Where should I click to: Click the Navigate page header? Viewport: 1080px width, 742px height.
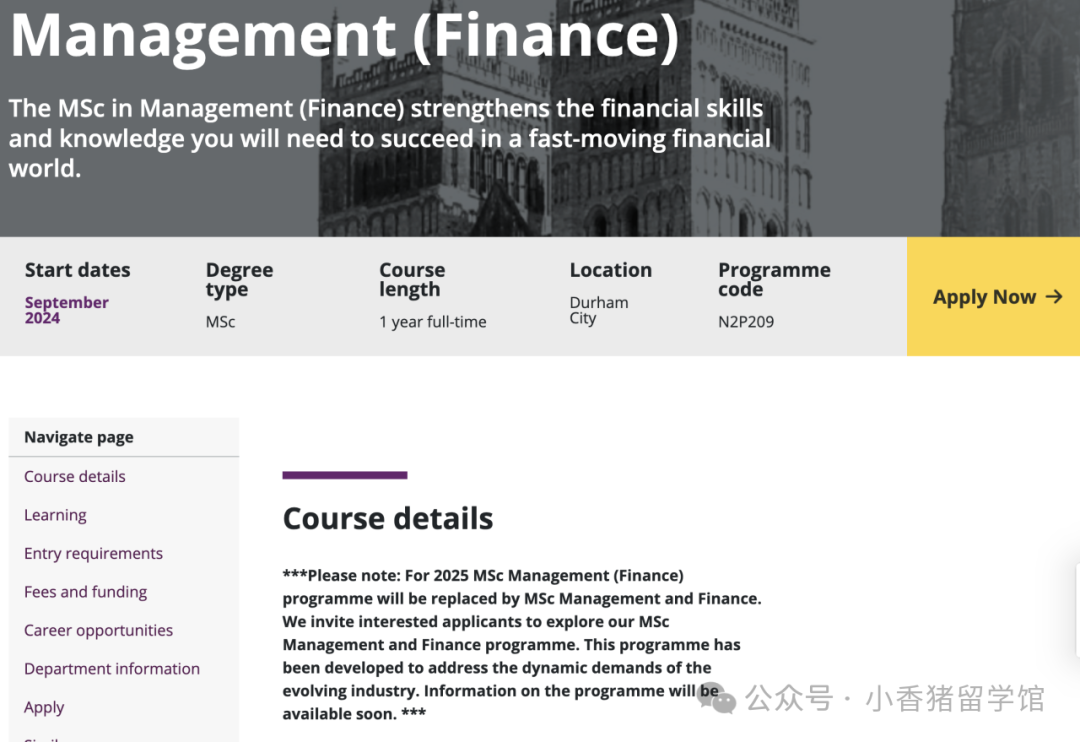click(79, 438)
